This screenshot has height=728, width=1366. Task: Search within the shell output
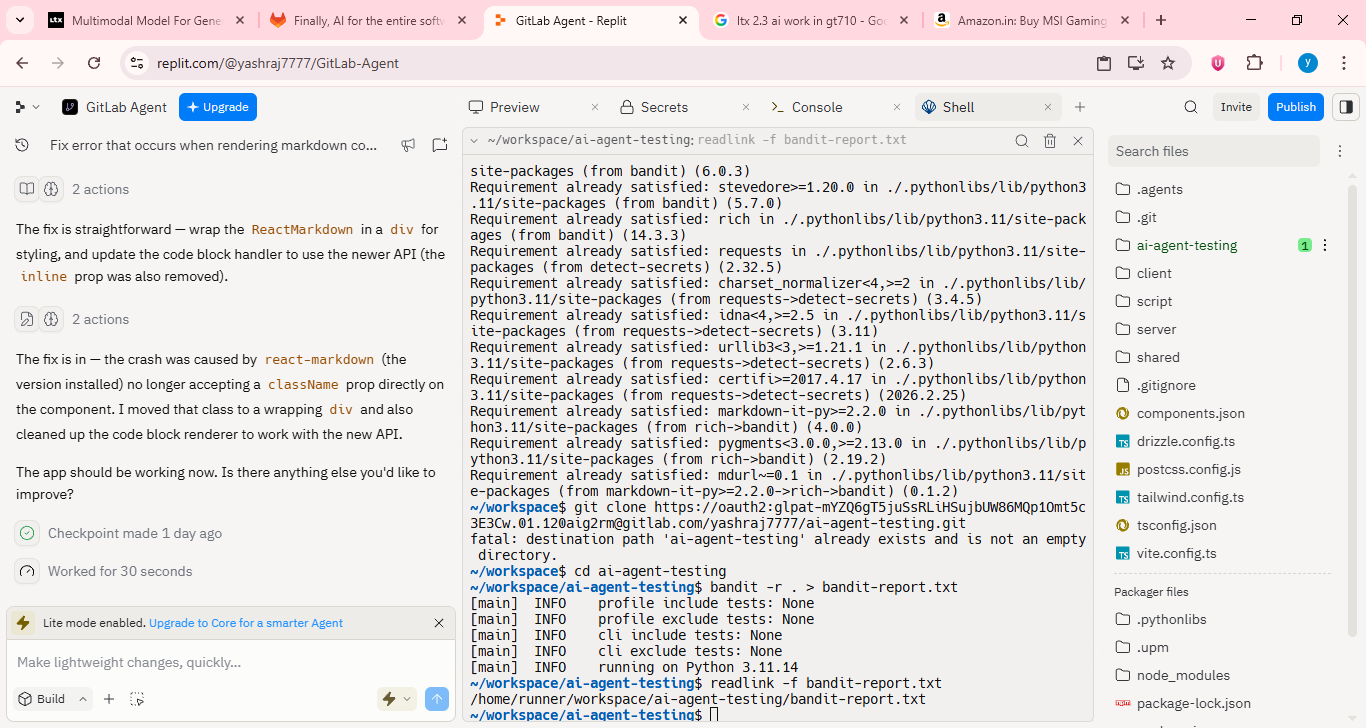coord(1022,141)
